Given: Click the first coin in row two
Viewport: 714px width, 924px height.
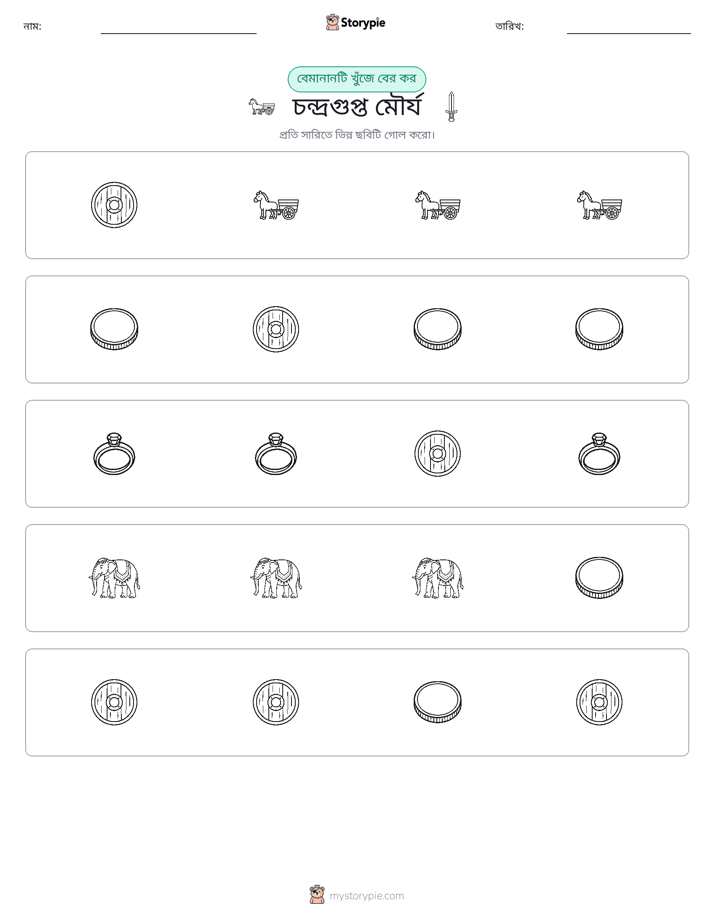Looking at the screenshot, I should click(x=114, y=329).
